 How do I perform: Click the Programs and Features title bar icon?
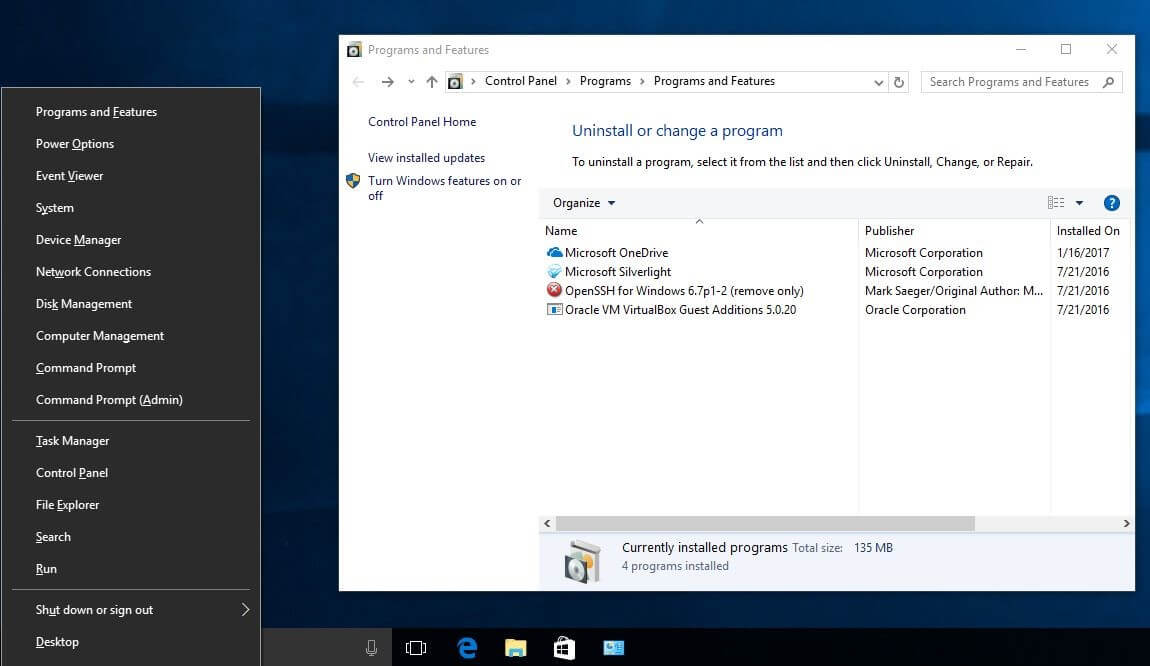[354, 50]
